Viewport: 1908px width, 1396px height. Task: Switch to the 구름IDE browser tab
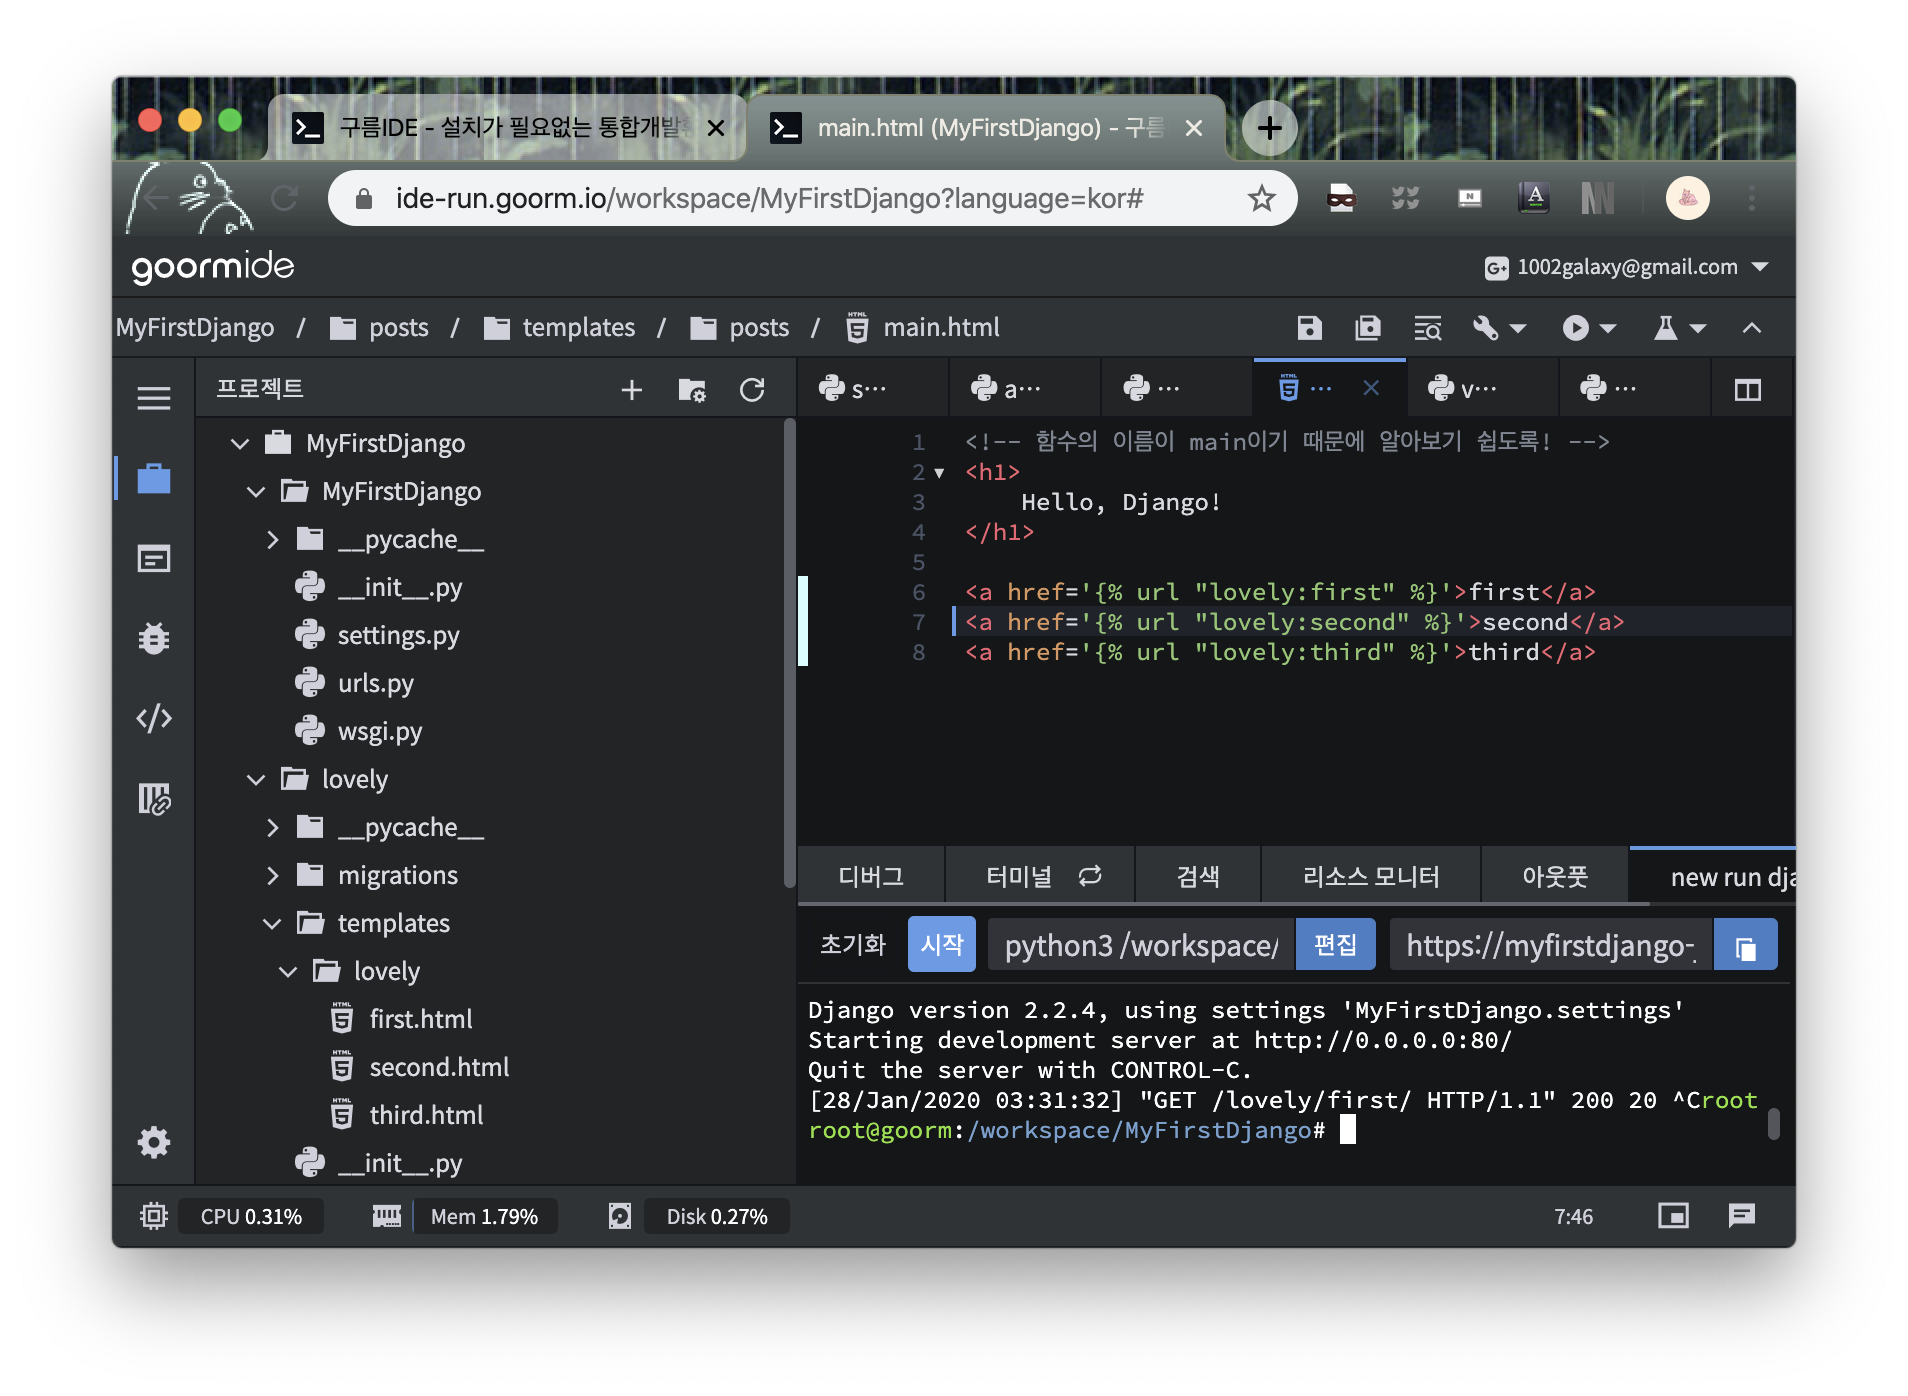click(x=508, y=128)
